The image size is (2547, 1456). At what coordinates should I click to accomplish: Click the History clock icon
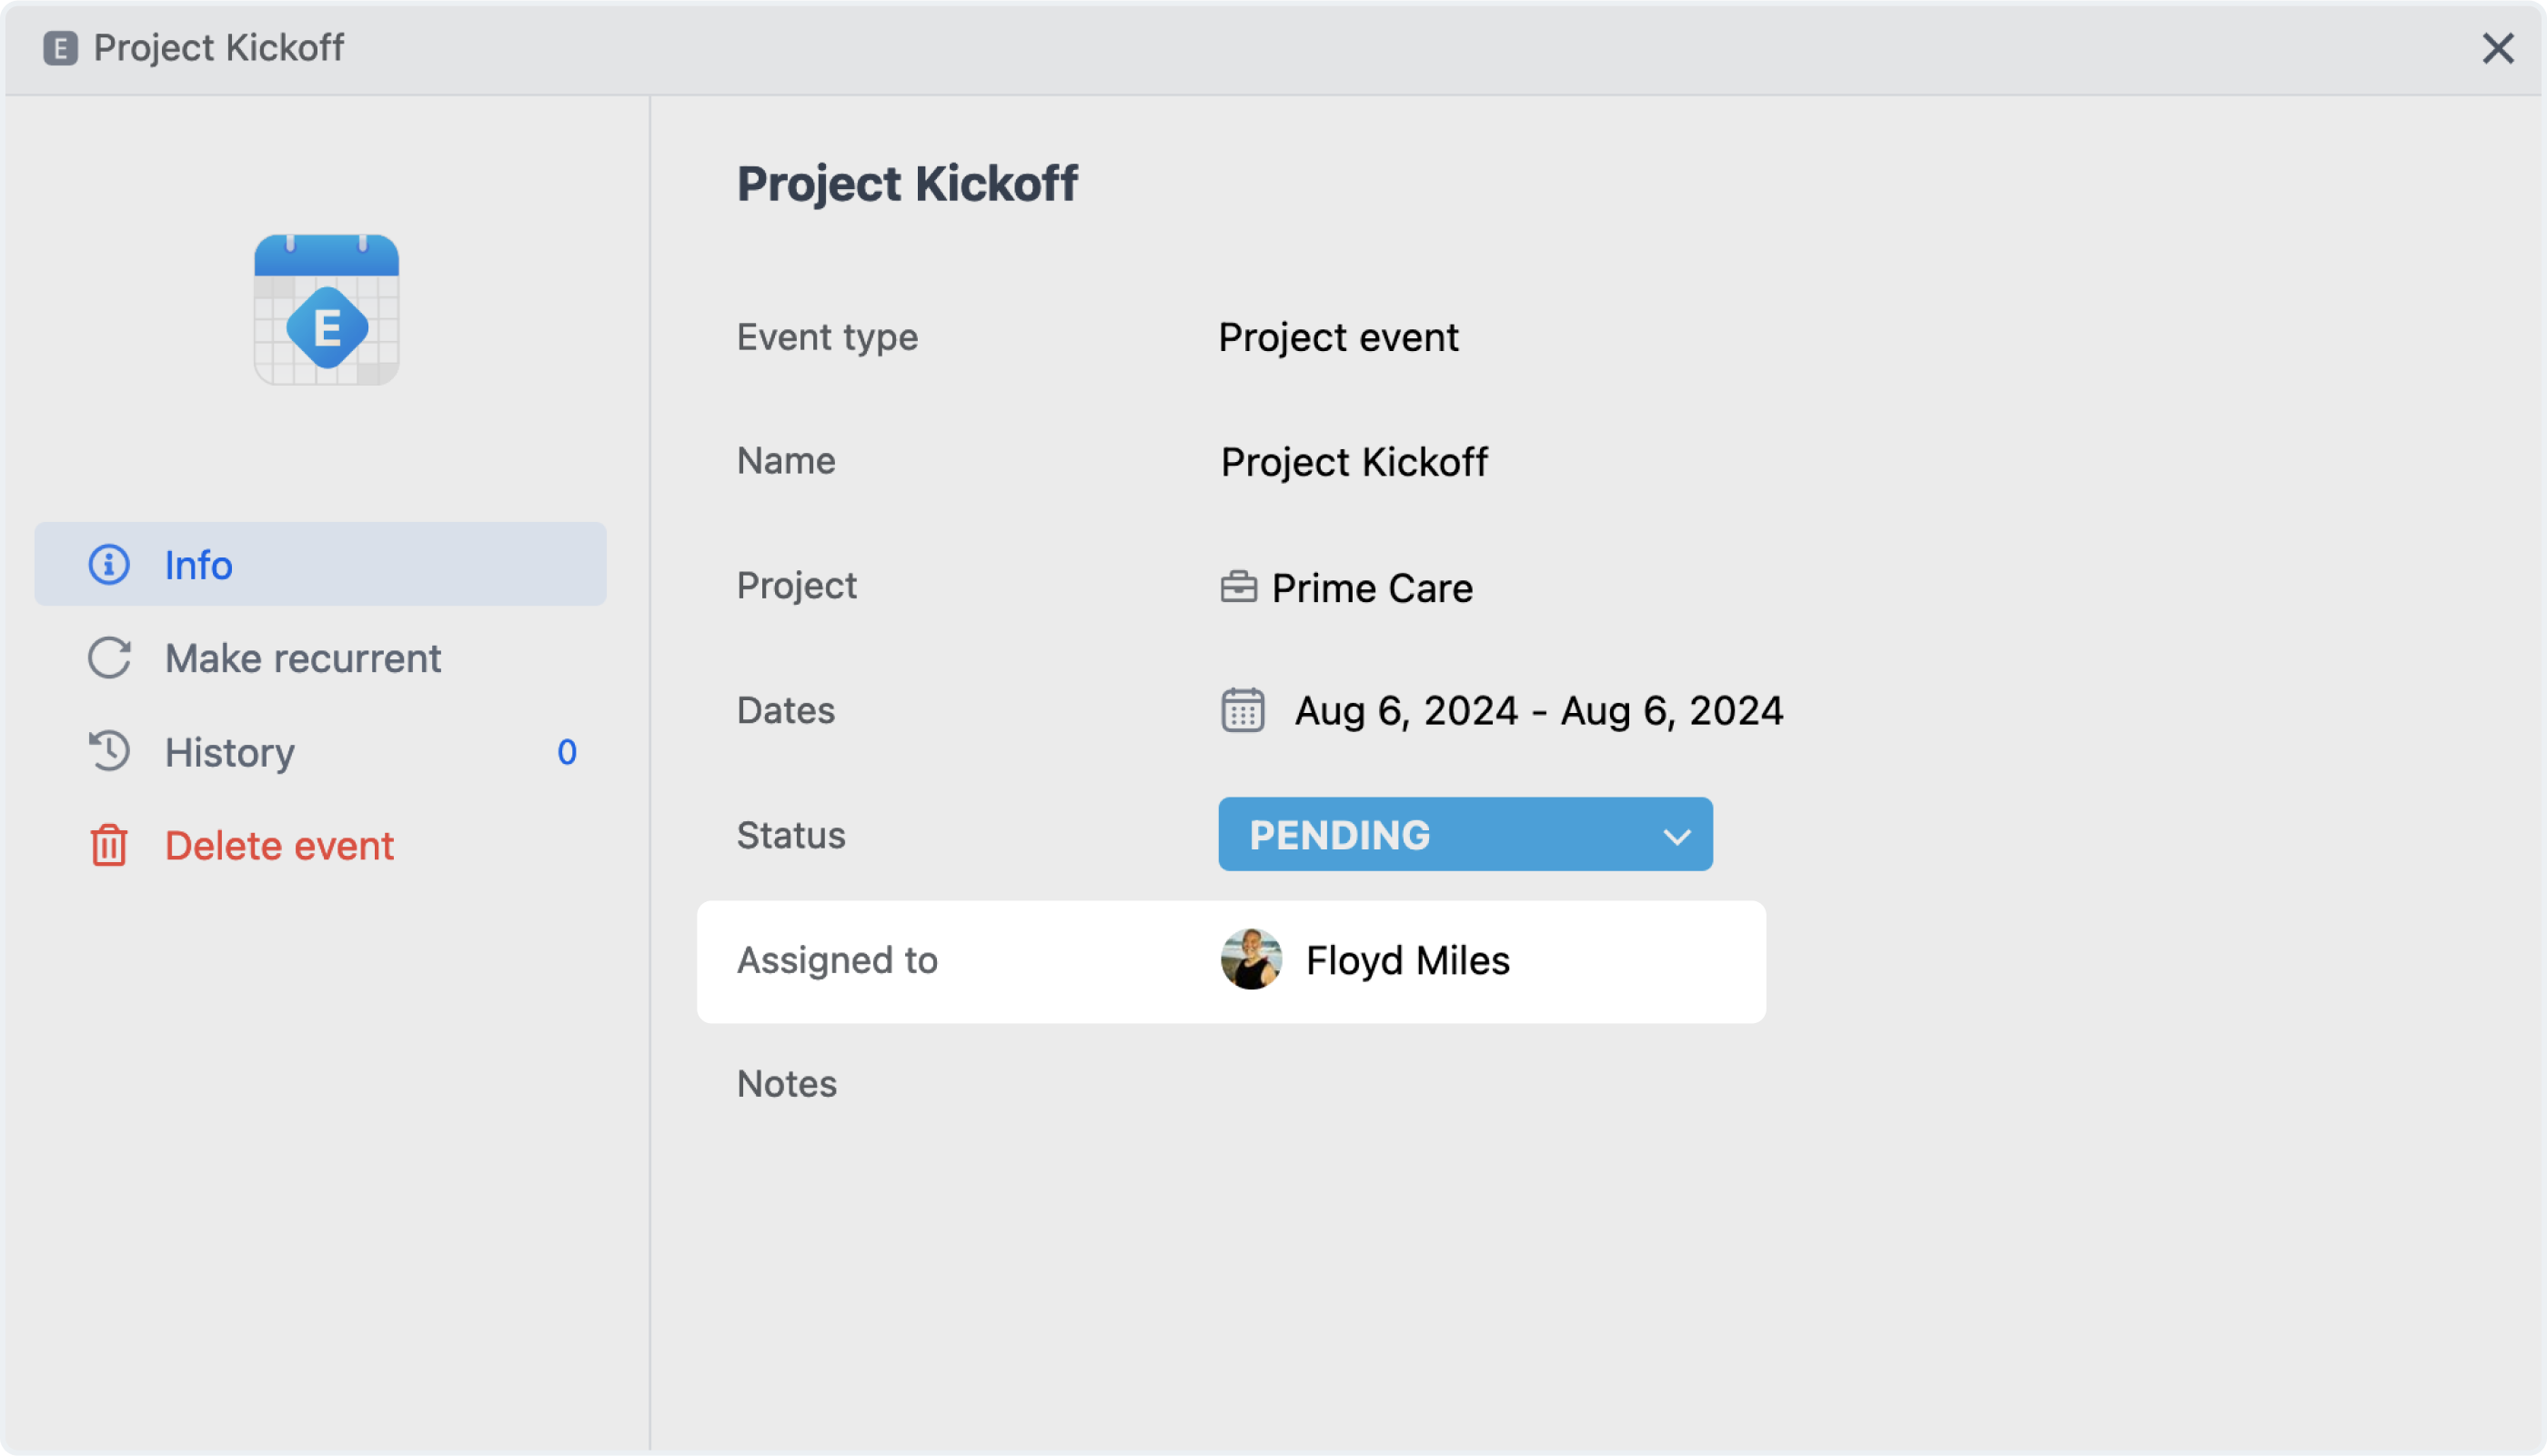point(109,752)
